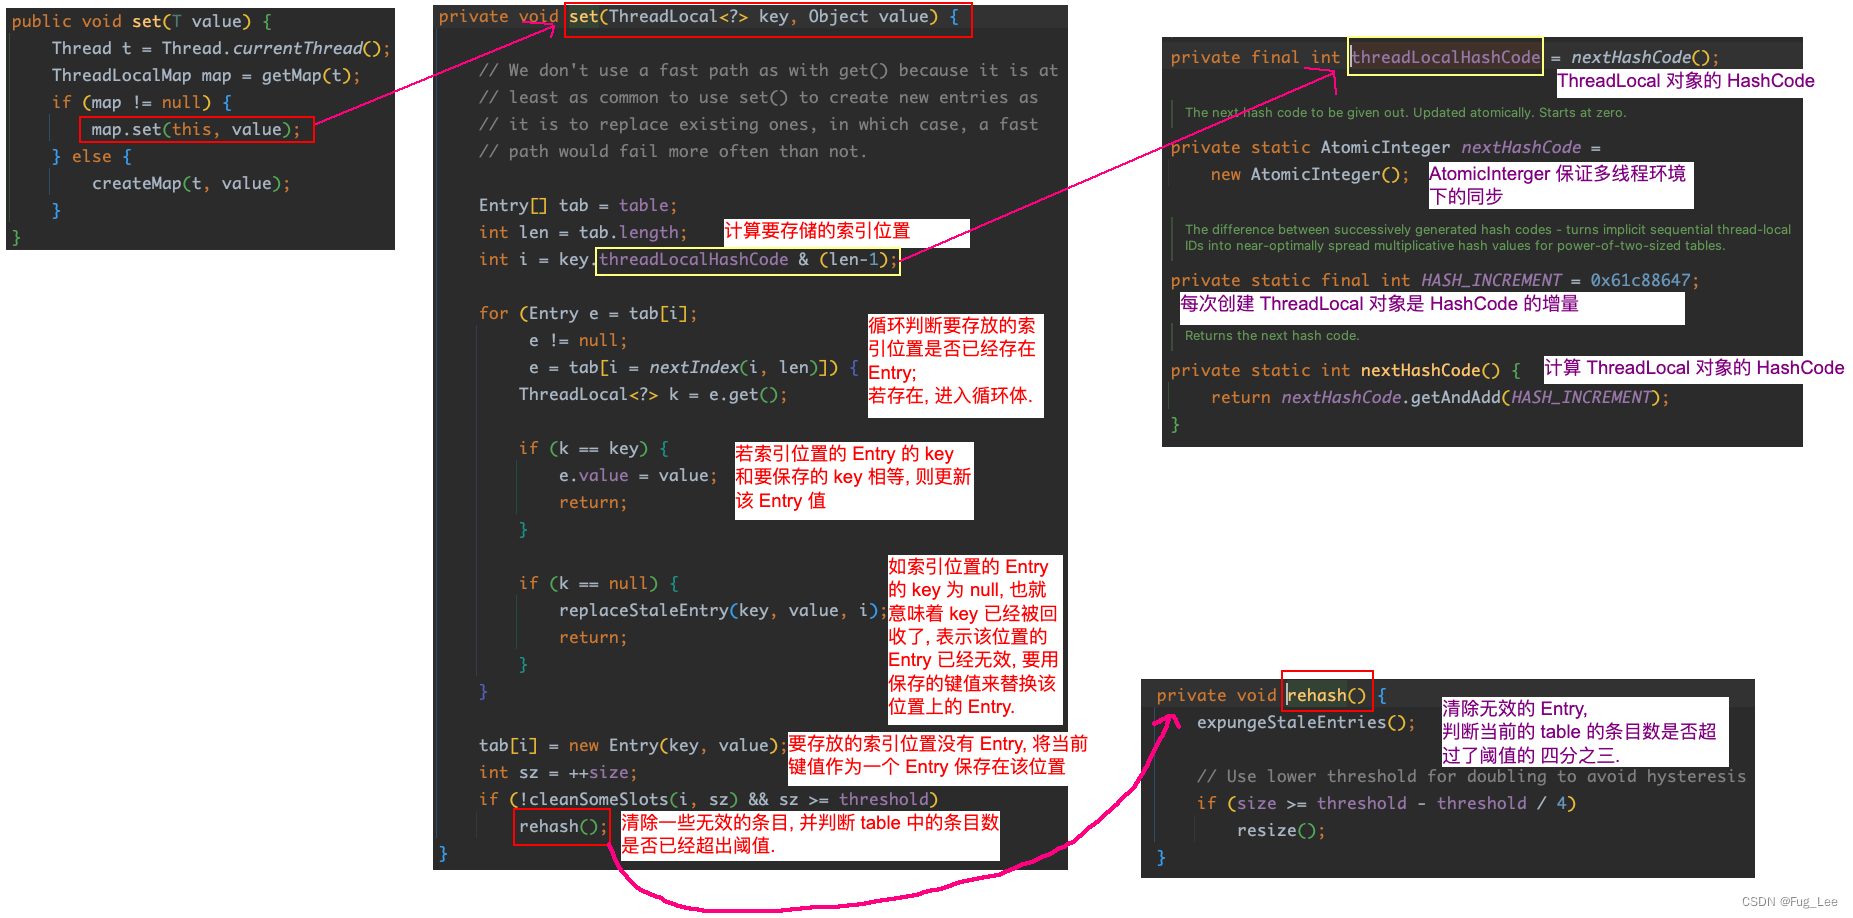The image size is (1853, 918).
Task: Click the '} else {' line
Action: coord(91,156)
